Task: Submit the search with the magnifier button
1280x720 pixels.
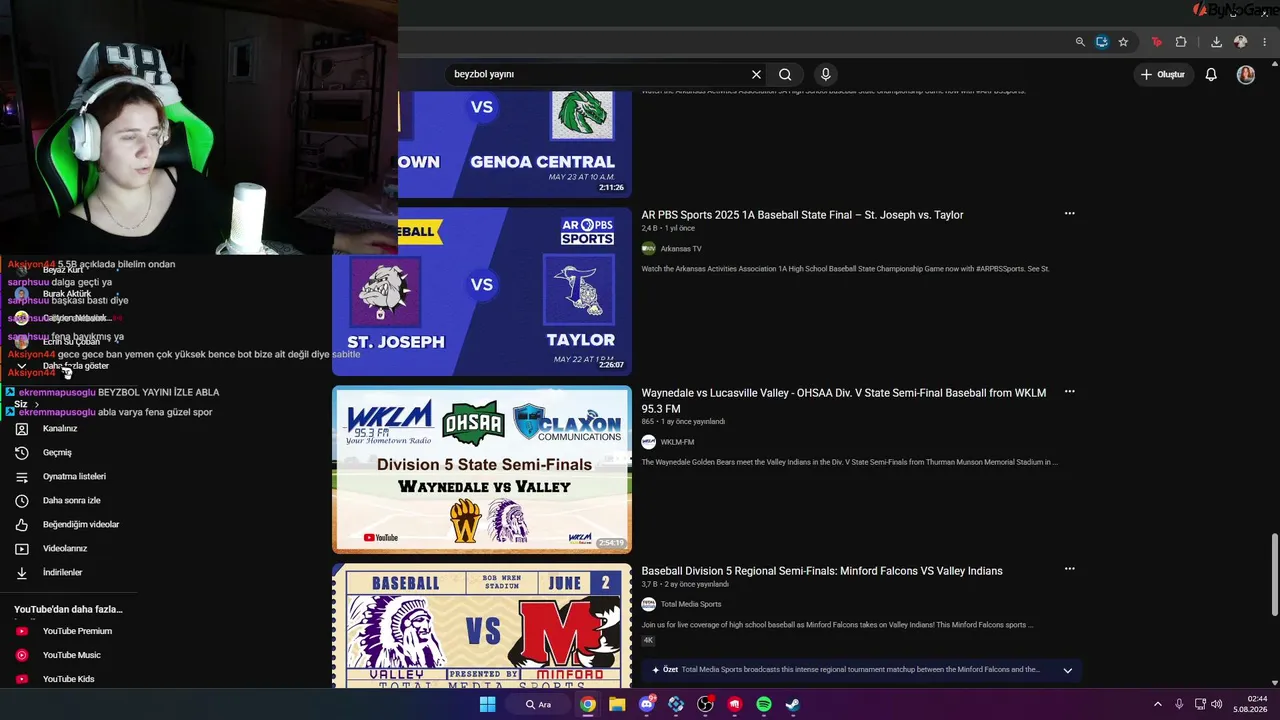Action: pos(785,74)
